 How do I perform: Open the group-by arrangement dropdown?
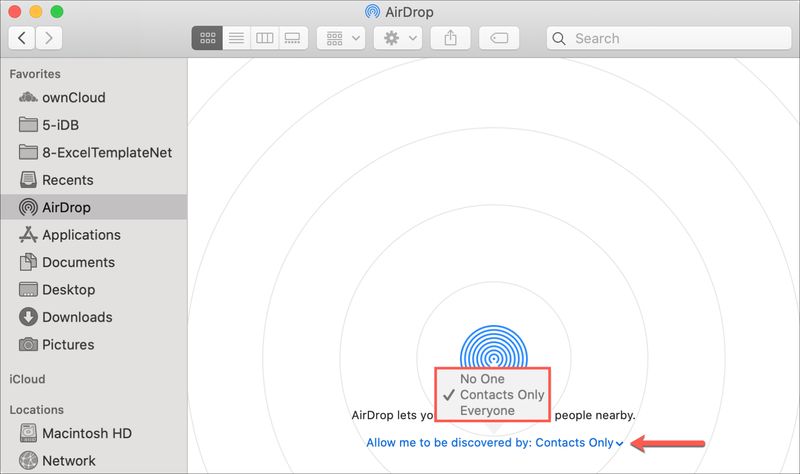coord(341,38)
